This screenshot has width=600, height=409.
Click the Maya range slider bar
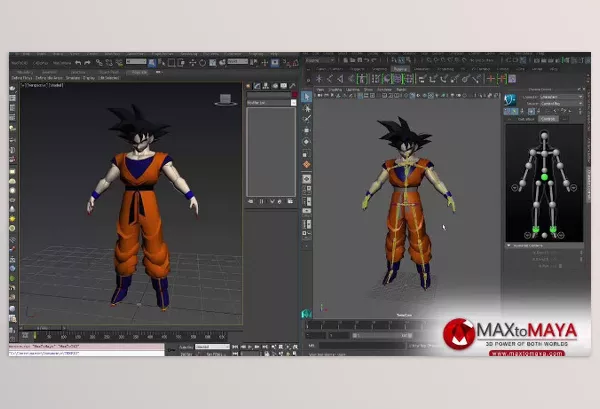382,336
